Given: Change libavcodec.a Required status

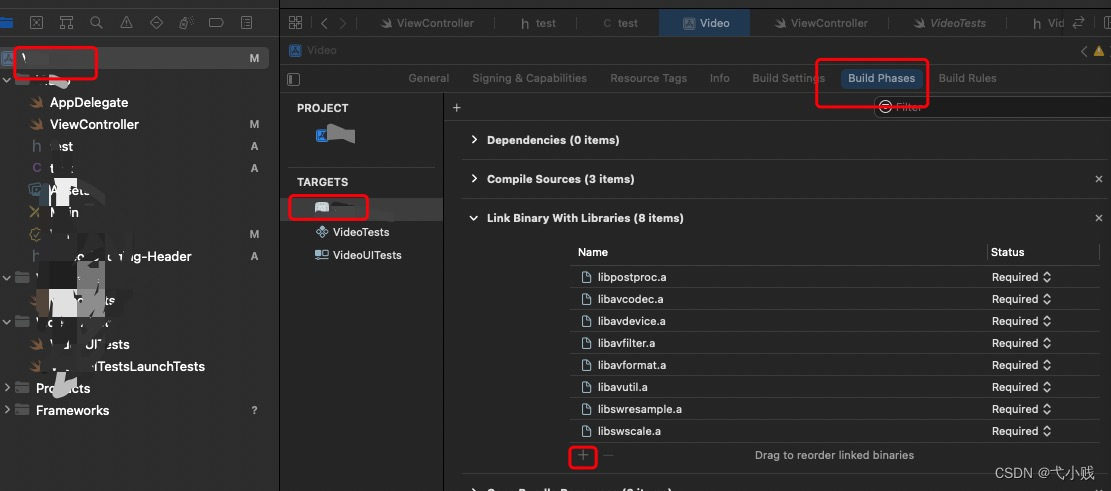Looking at the screenshot, I should [1021, 299].
